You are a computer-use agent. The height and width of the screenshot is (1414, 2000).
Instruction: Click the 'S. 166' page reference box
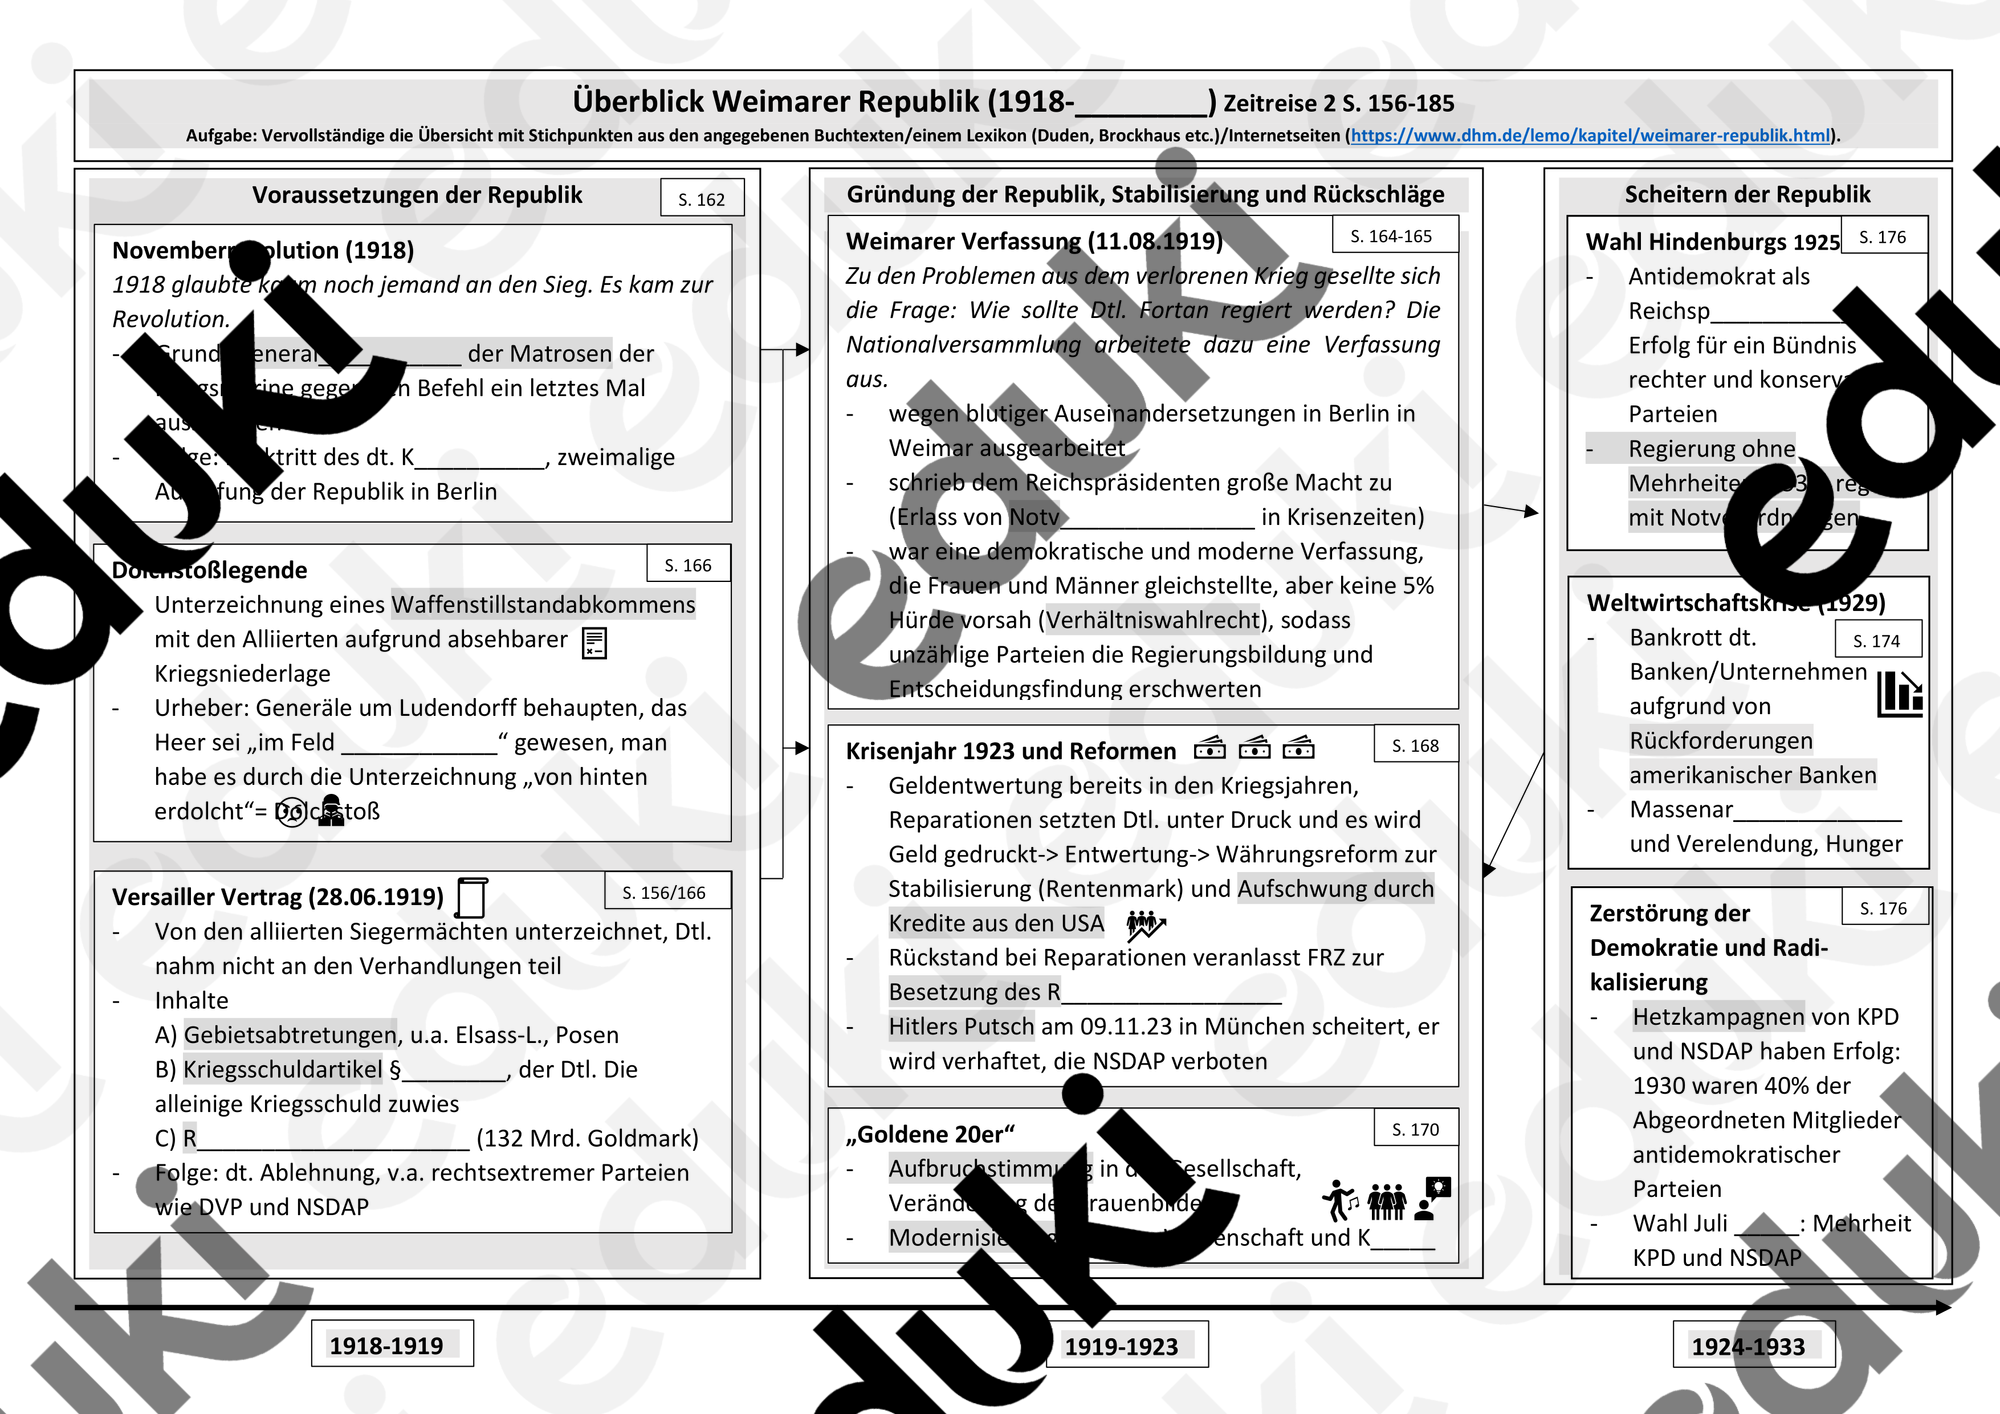(x=689, y=565)
